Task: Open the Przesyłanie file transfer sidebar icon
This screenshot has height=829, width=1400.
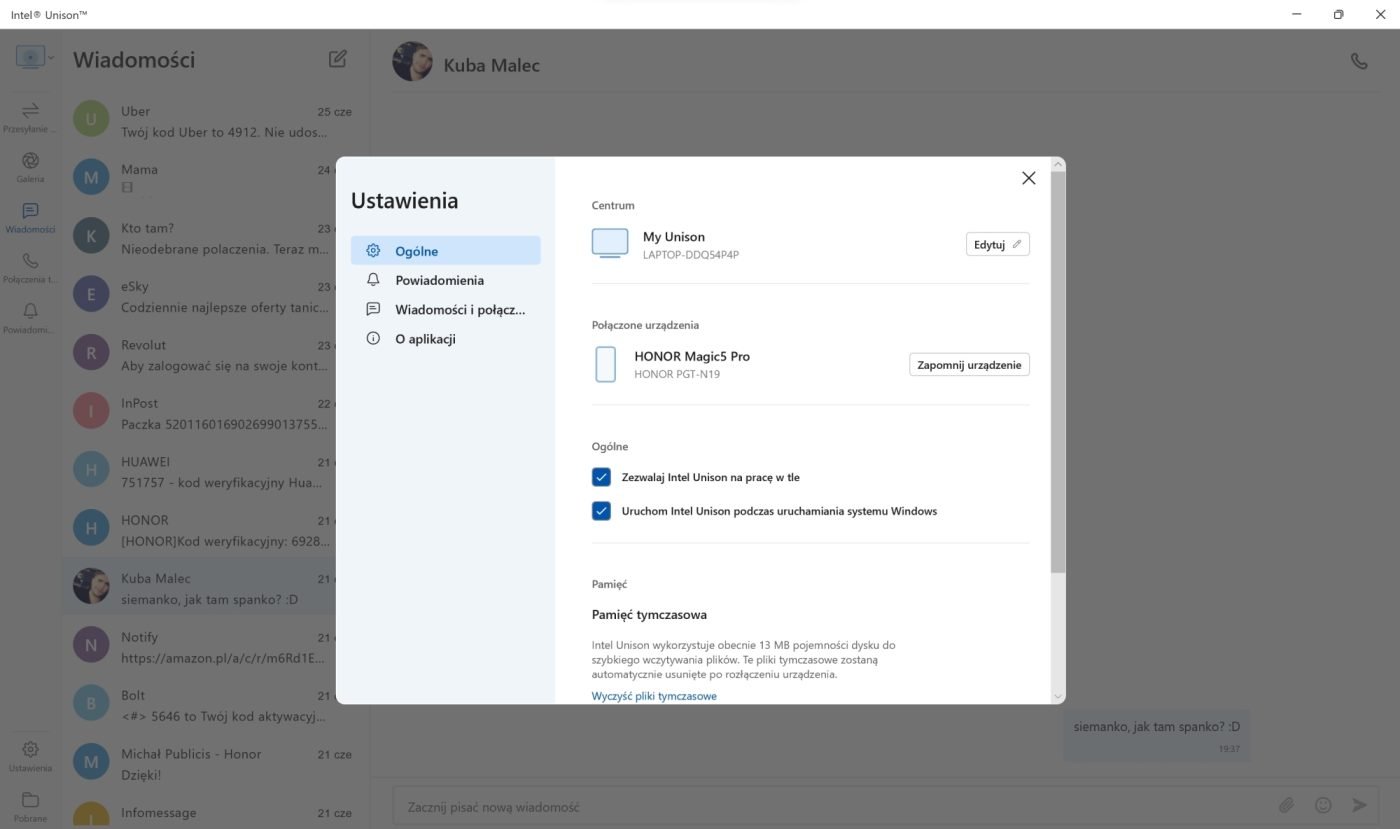Action: [30, 110]
